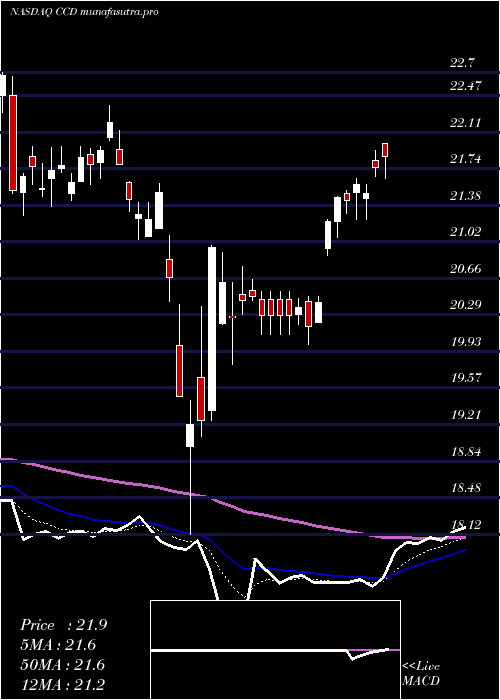Click the 22.47 price level label
500x700 pixels.
[466, 85]
